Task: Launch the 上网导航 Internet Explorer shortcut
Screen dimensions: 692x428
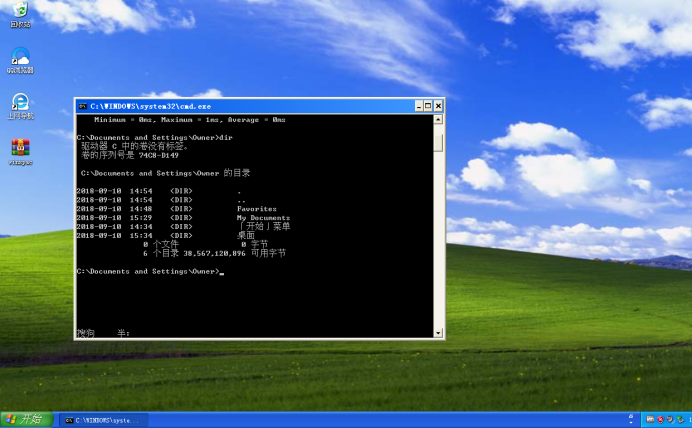Action: pos(20,106)
